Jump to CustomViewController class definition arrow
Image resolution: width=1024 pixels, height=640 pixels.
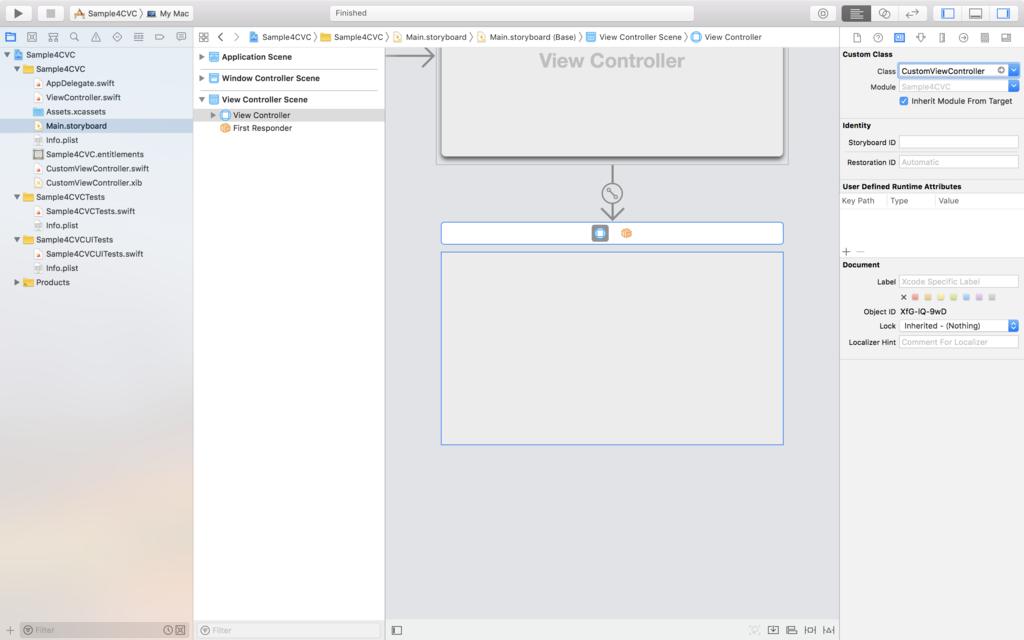point(1001,71)
